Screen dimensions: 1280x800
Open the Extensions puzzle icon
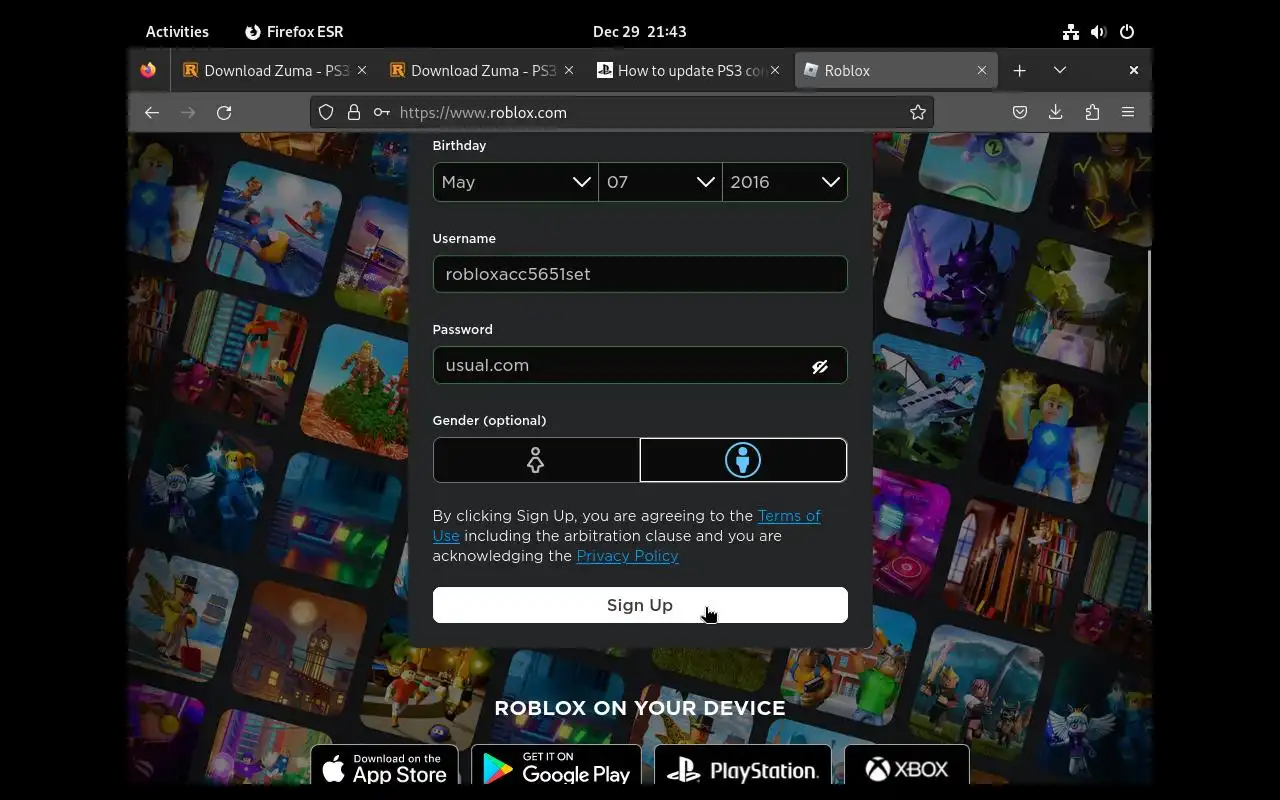[x=1092, y=112]
